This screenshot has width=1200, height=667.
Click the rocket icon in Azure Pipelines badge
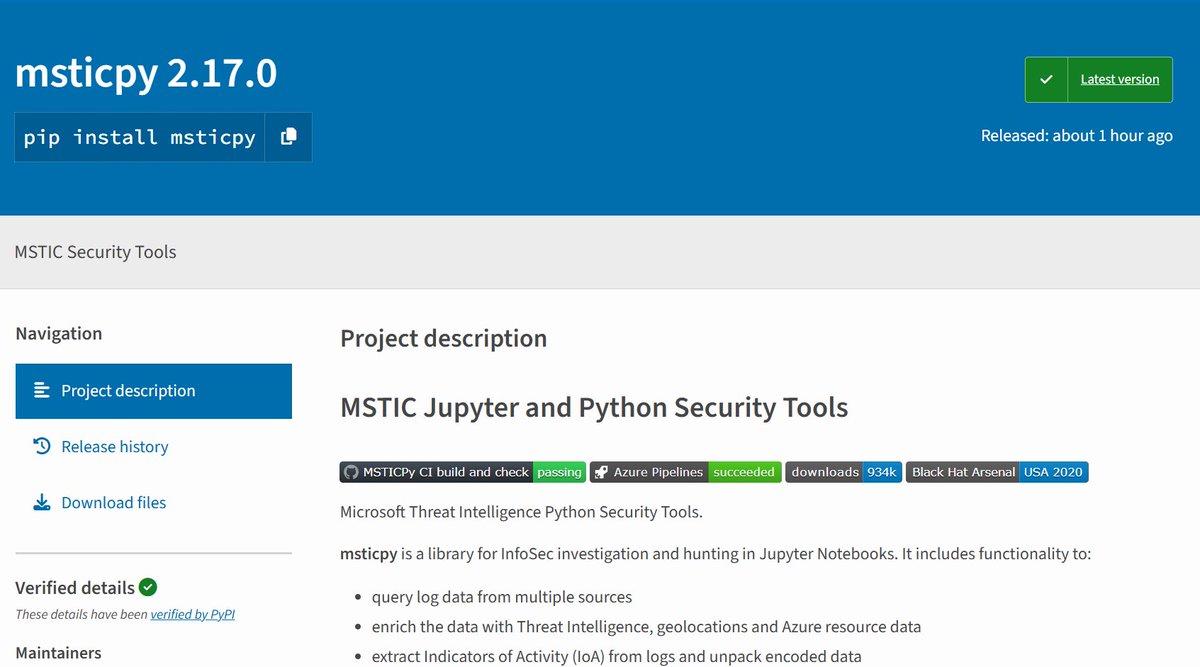tap(600, 472)
